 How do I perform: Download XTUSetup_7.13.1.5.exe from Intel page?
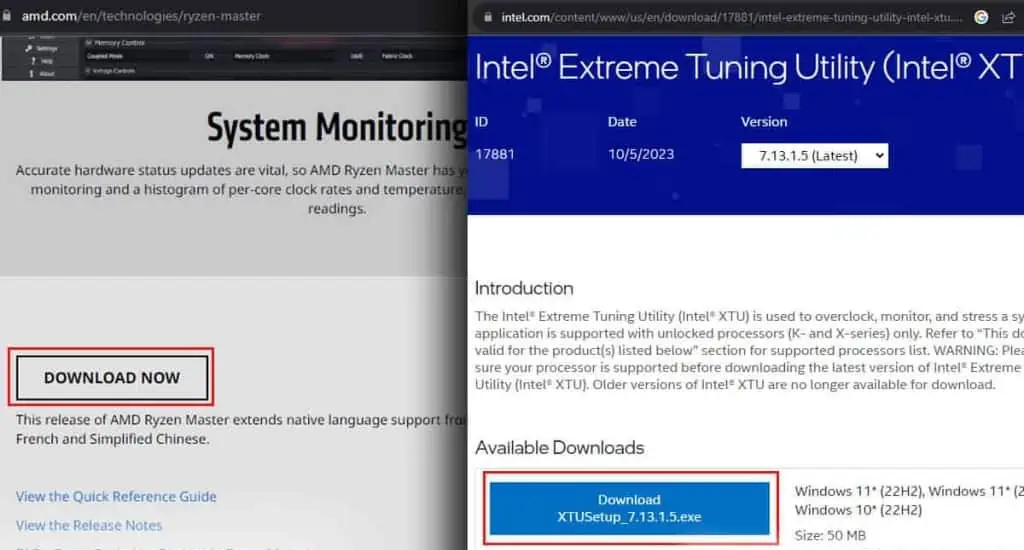pos(629,508)
